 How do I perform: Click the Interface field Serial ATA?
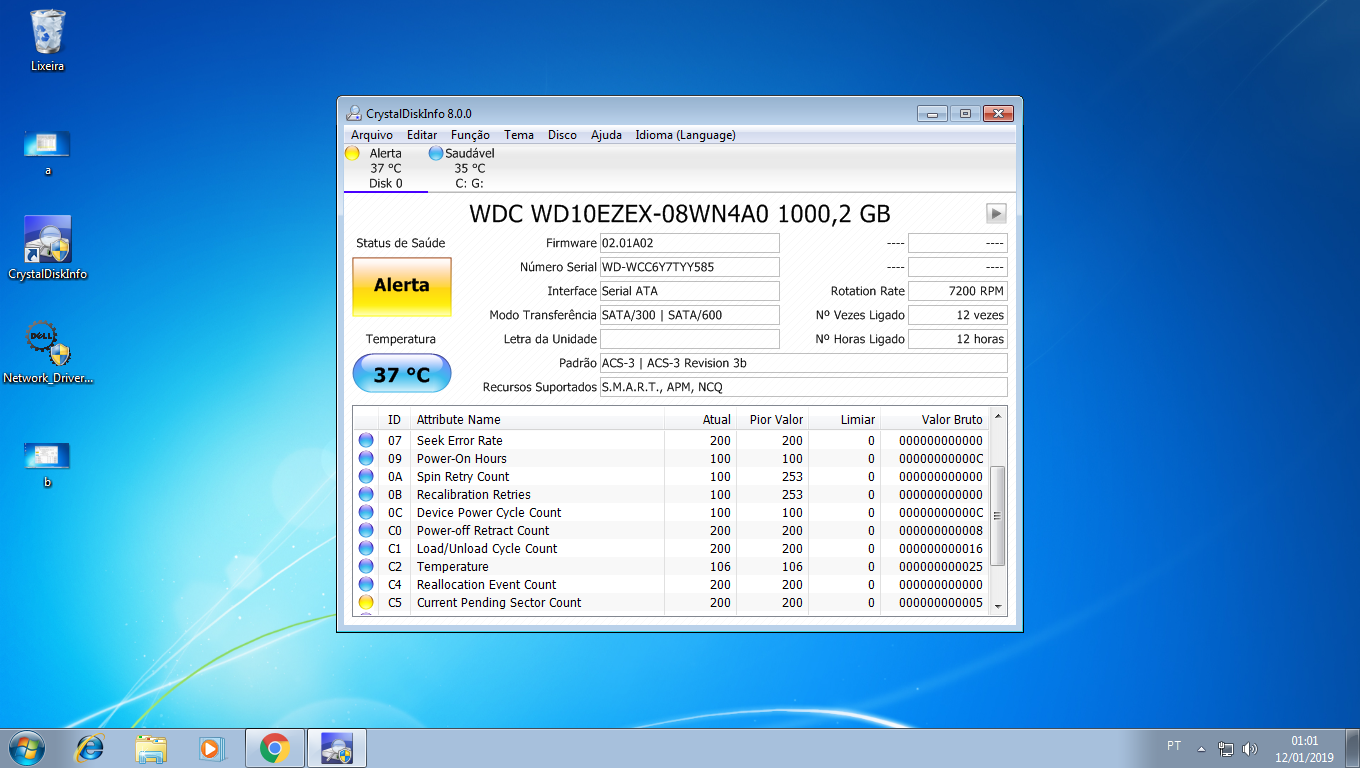click(x=689, y=291)
